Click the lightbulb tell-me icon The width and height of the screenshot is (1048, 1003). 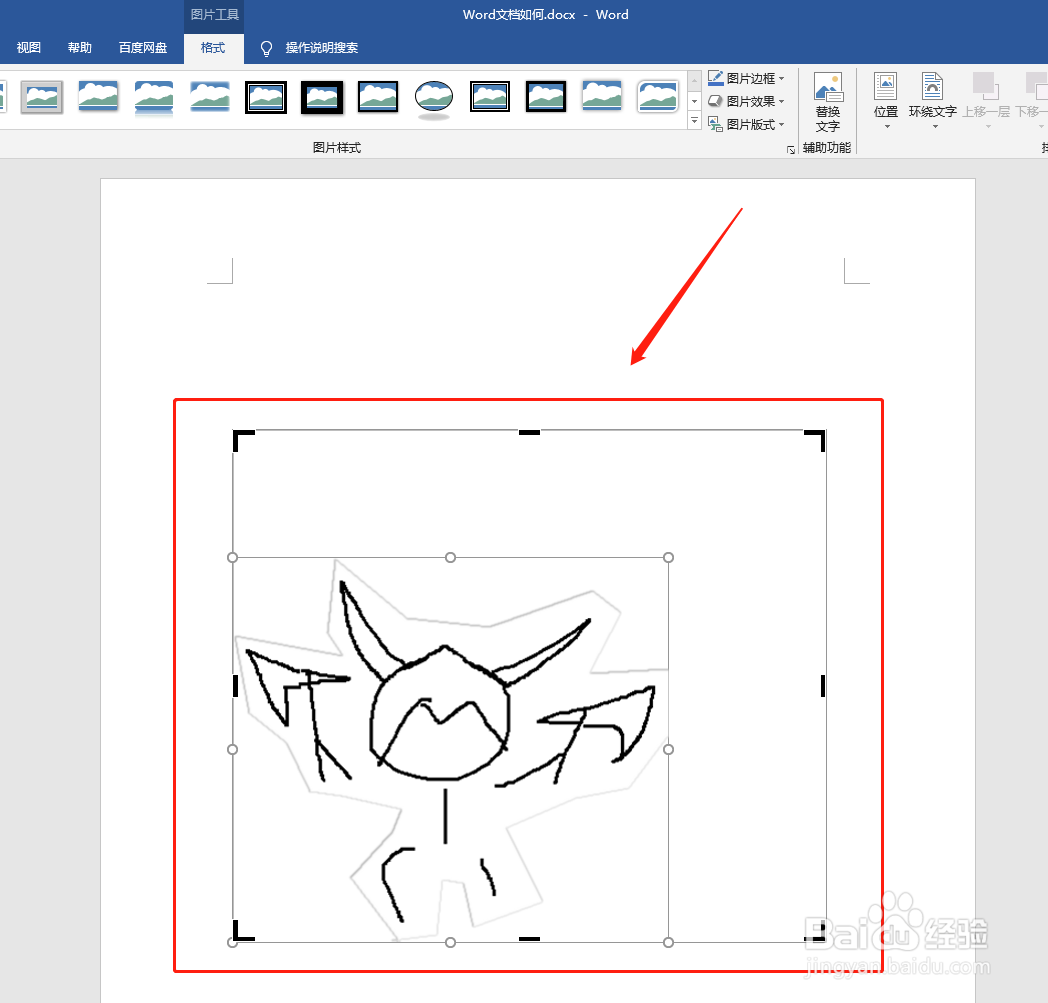[x=266, y=48]
